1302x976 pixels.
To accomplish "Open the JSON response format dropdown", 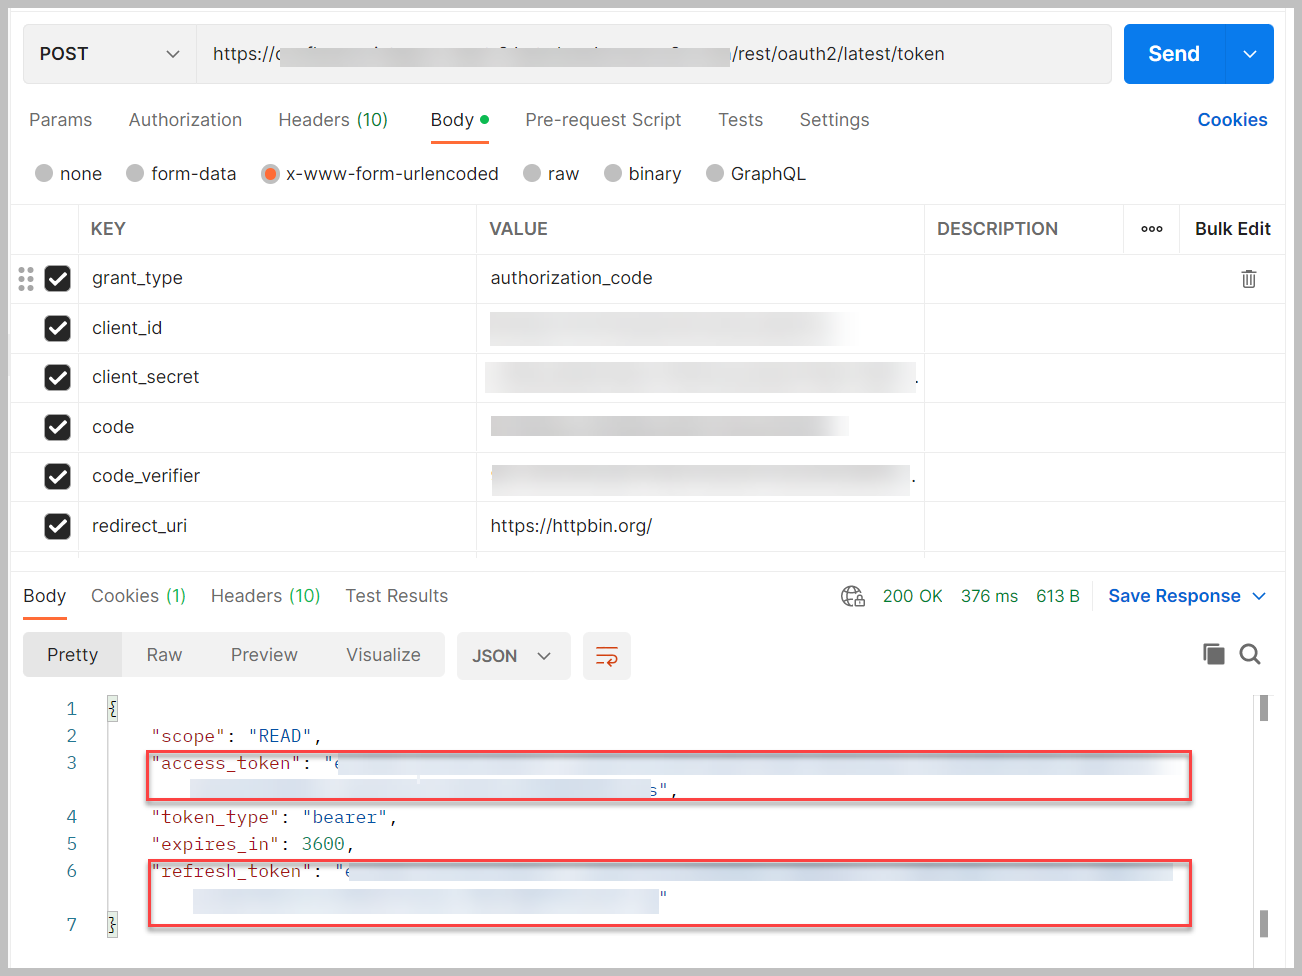I will pyautogui.click(x=513, y=655).
